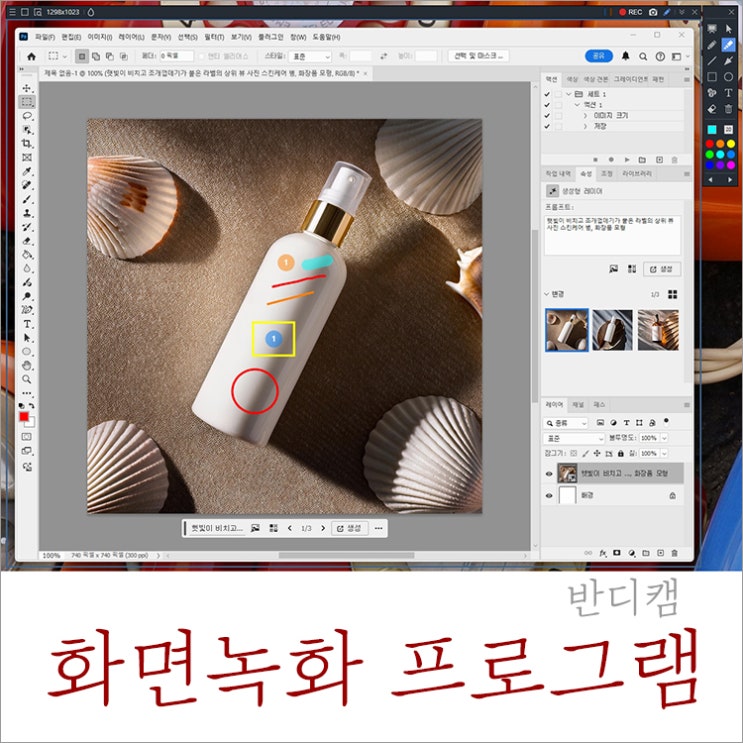The image size is (743, 743).
Task: Click the 공유 share button
Action: [x=599, y=56]
